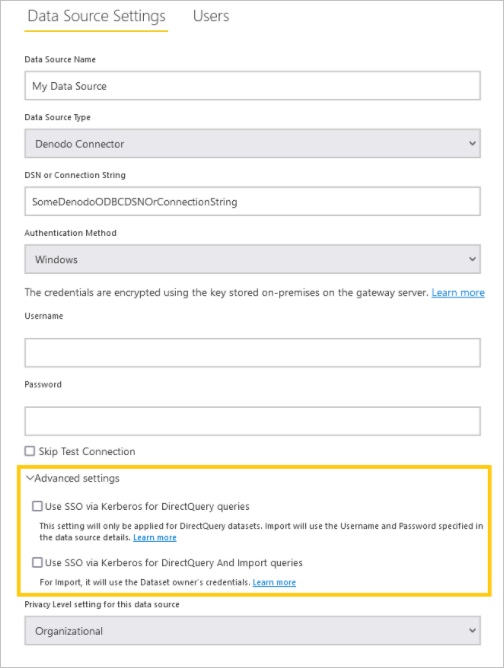Click the Data Source Name input field
The height and width of the screenshot is (668, 504).
click(253, 86)
